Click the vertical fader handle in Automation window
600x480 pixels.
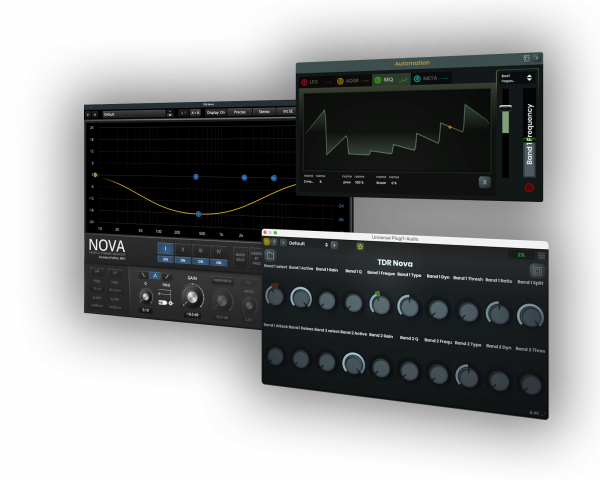coord(505,107)
